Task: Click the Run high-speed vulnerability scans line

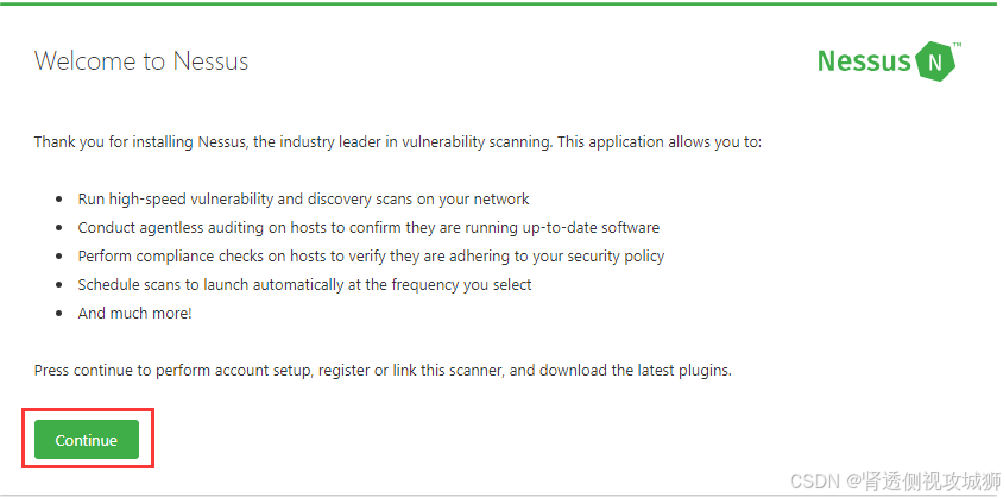Action: pos(303,199)
